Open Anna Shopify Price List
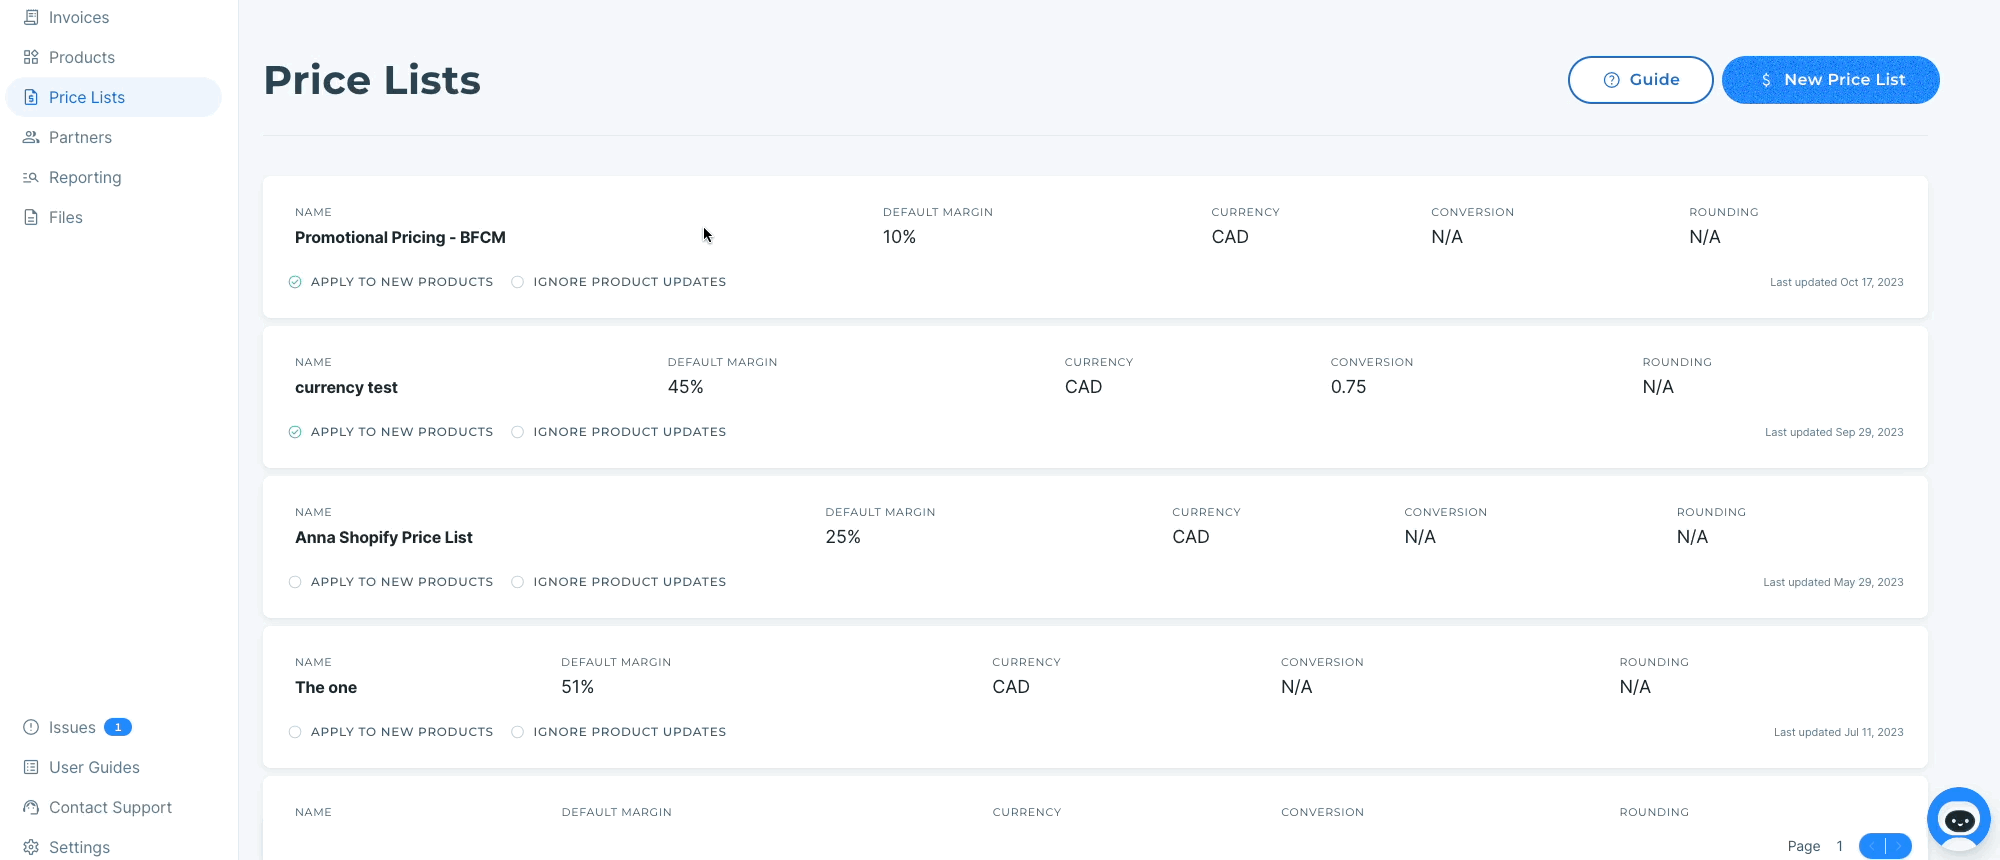 click(x=384, y=537)
